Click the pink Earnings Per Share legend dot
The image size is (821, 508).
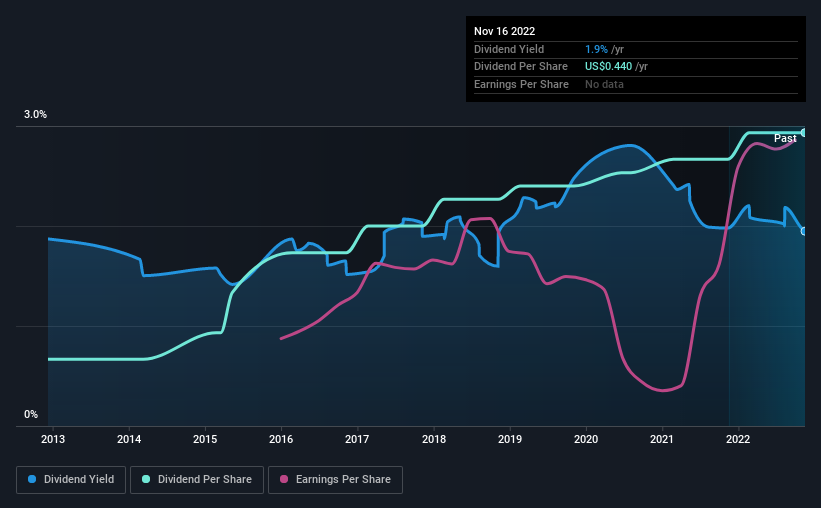[284, 479]
